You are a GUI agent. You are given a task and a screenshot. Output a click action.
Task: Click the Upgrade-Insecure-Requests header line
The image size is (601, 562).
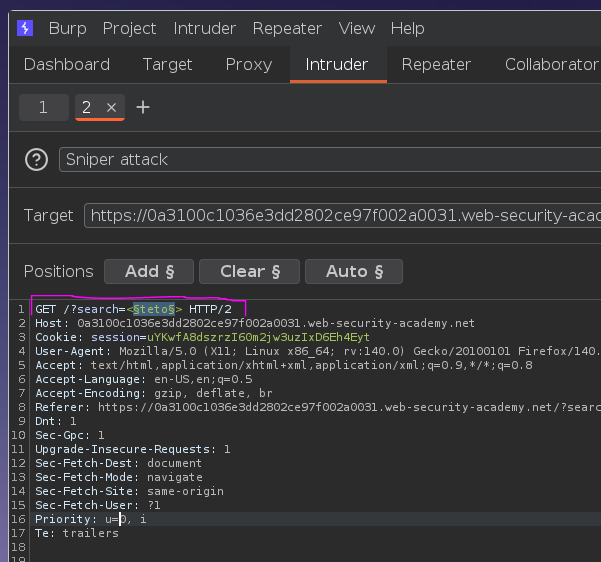pyautogui.click(x=133, y=449)
